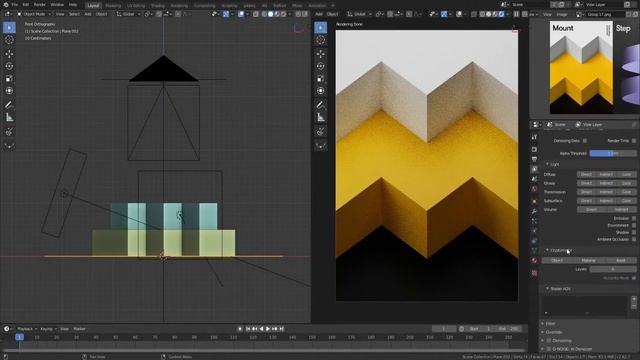640x360 pixels.
Task: Click the Cryptomatte Material button
Action: tap(589, 260)
